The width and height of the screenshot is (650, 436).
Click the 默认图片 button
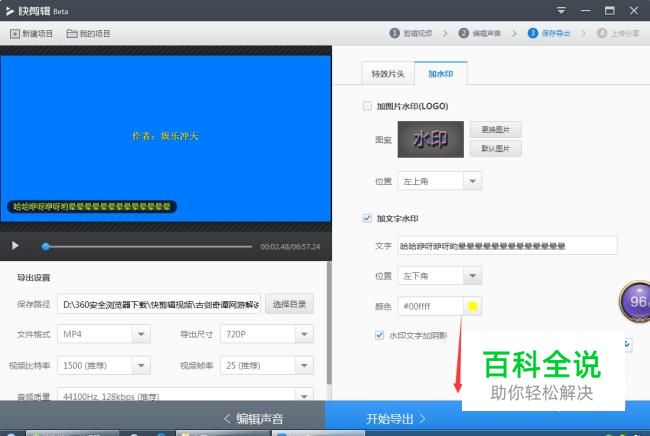(495, 148)
